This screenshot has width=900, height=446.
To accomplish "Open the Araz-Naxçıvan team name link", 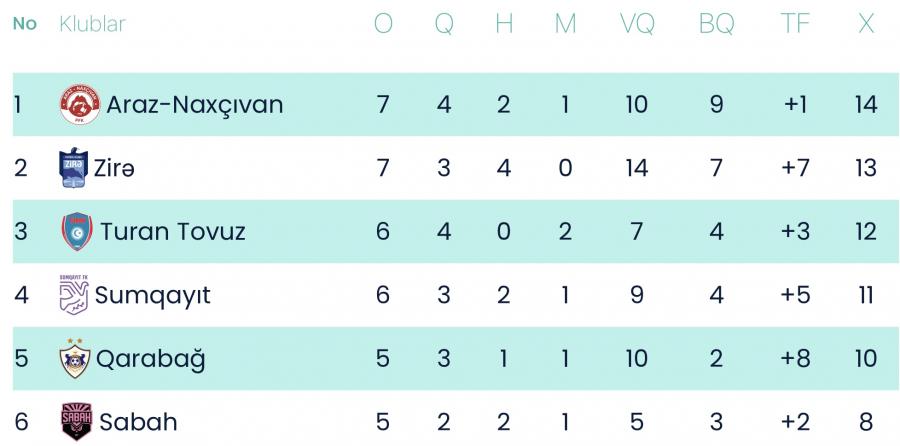I will 194,105.
